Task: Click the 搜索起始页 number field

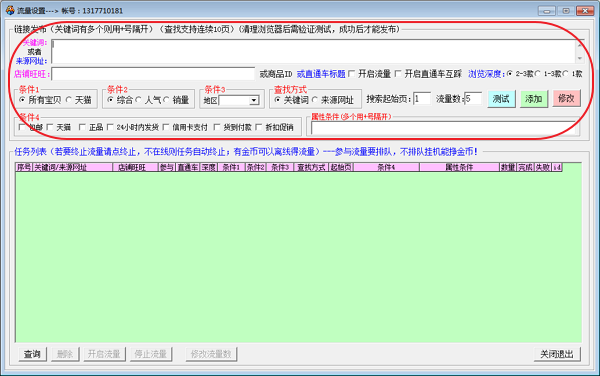Action: click(x=422, y=99)
